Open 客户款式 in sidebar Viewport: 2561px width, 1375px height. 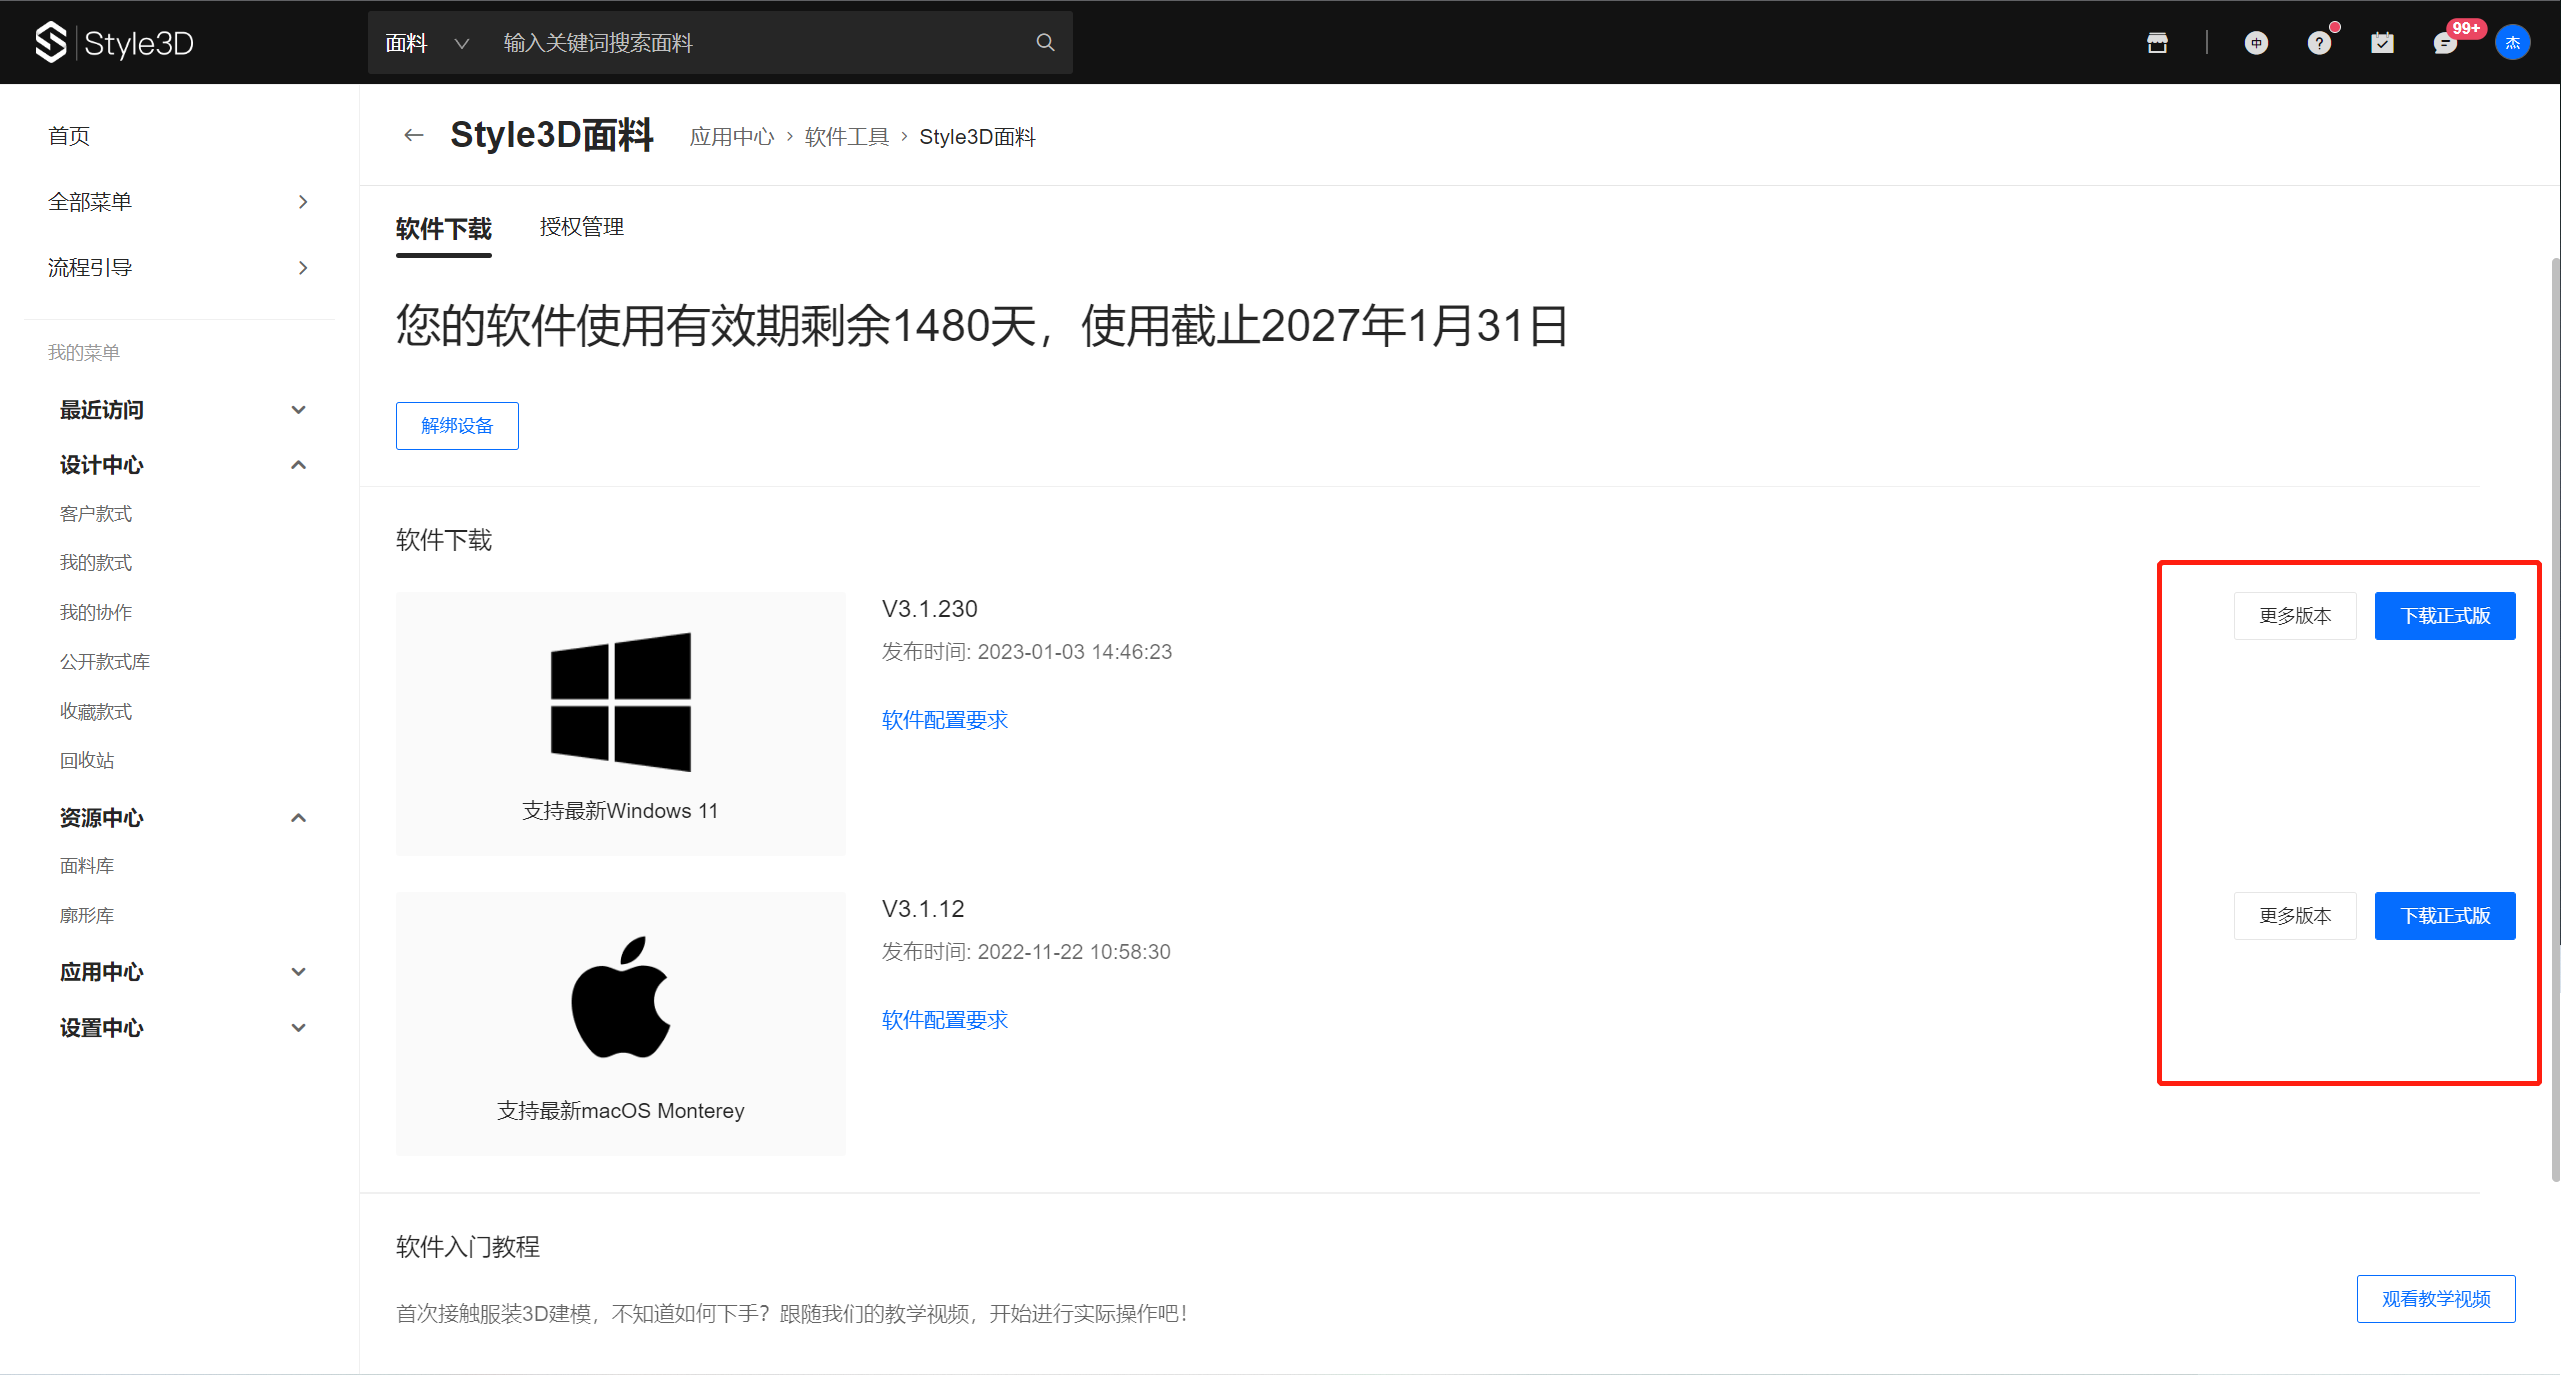[x=96, y=514]
